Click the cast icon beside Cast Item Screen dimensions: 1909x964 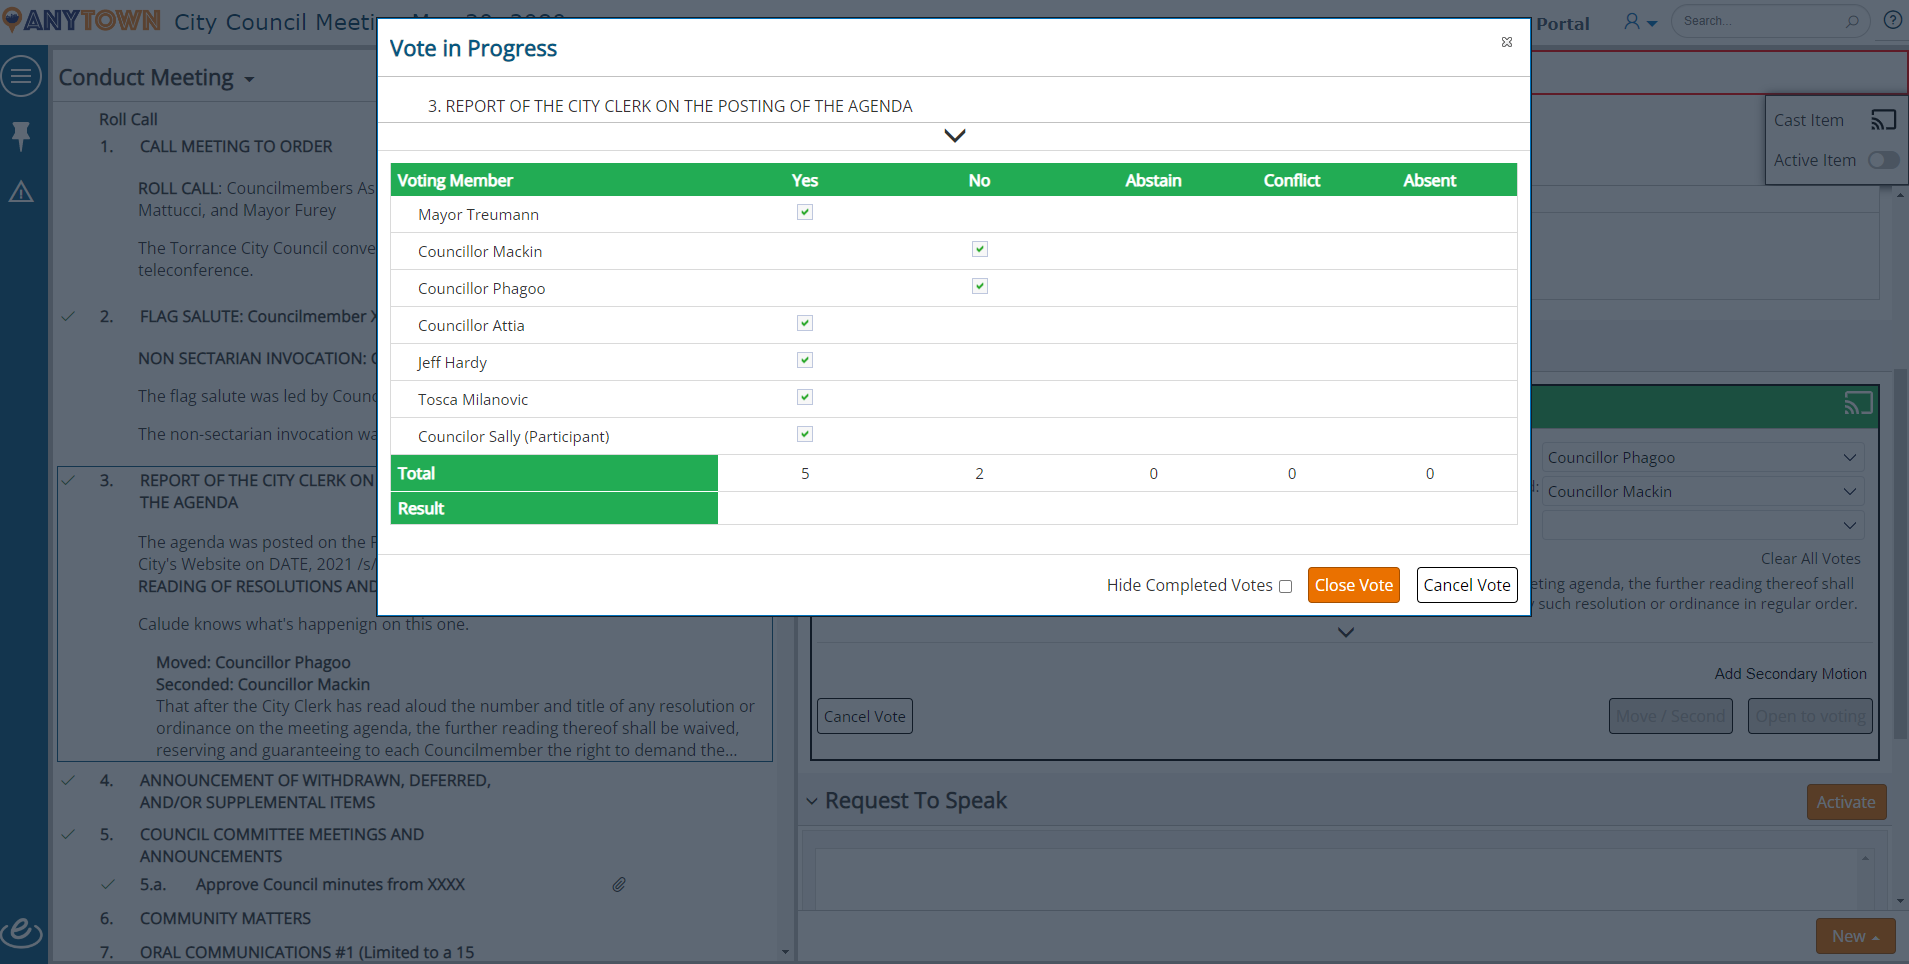[1883, 120]
